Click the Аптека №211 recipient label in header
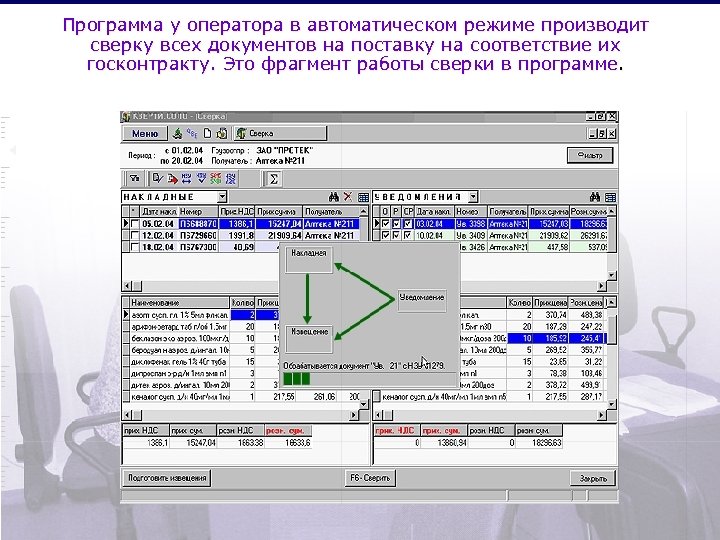This screenshot has height=540, width=720. tap(280, 161)
